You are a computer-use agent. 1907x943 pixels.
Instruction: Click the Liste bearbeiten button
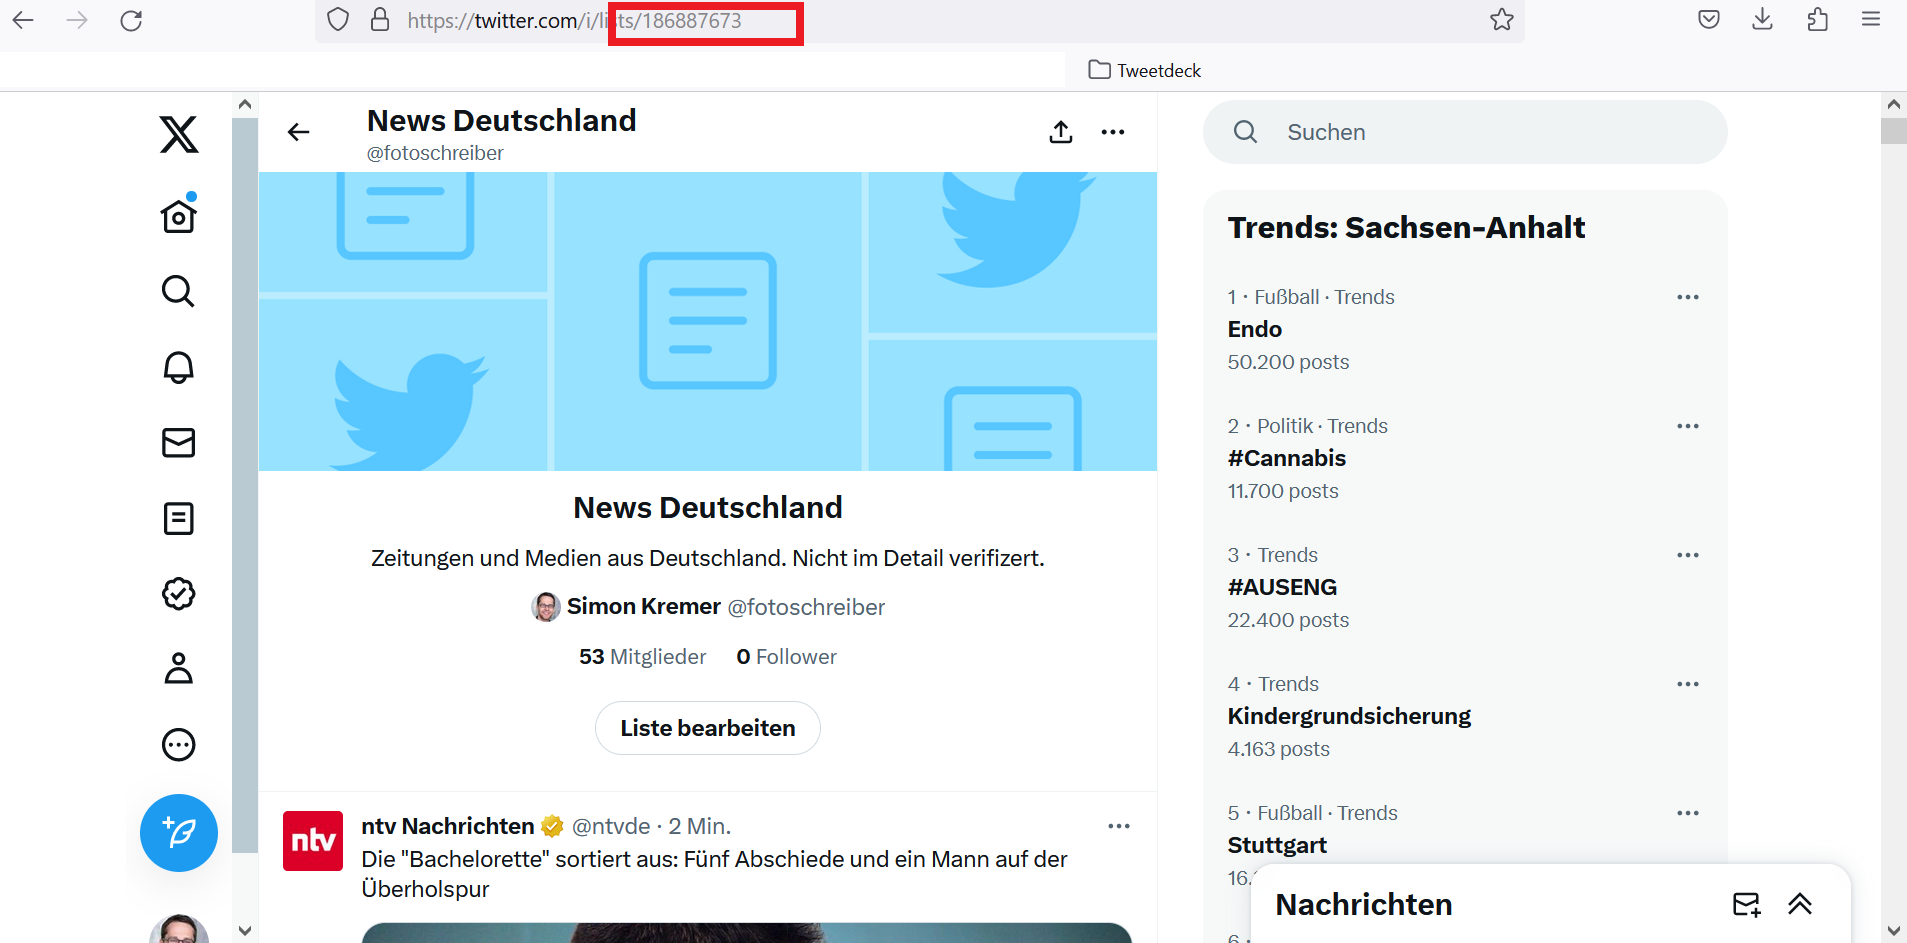(708, 728)
